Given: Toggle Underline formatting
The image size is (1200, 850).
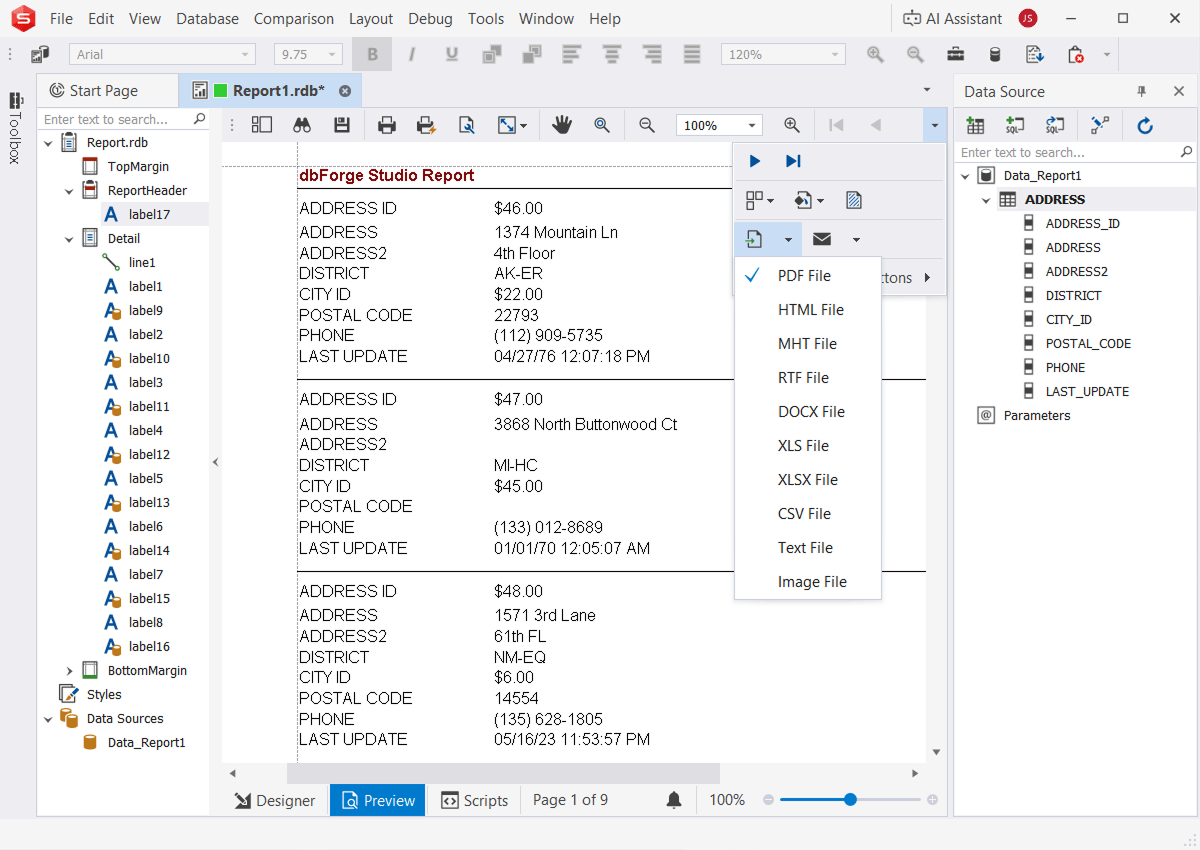Looking at the screenshot, I should [x=452, y=55].
